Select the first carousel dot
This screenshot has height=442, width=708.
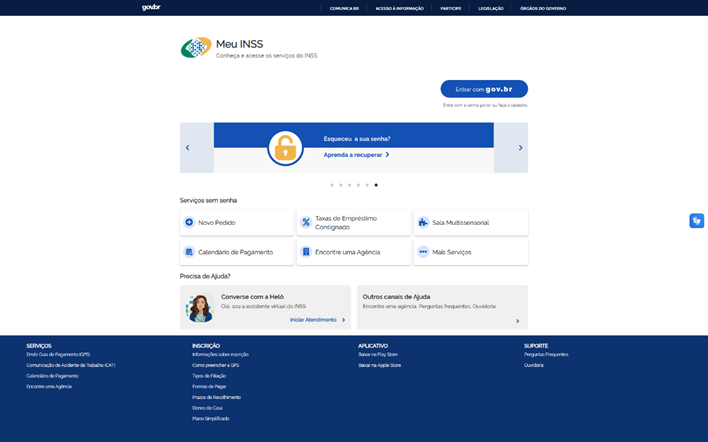tap(332, 185)
